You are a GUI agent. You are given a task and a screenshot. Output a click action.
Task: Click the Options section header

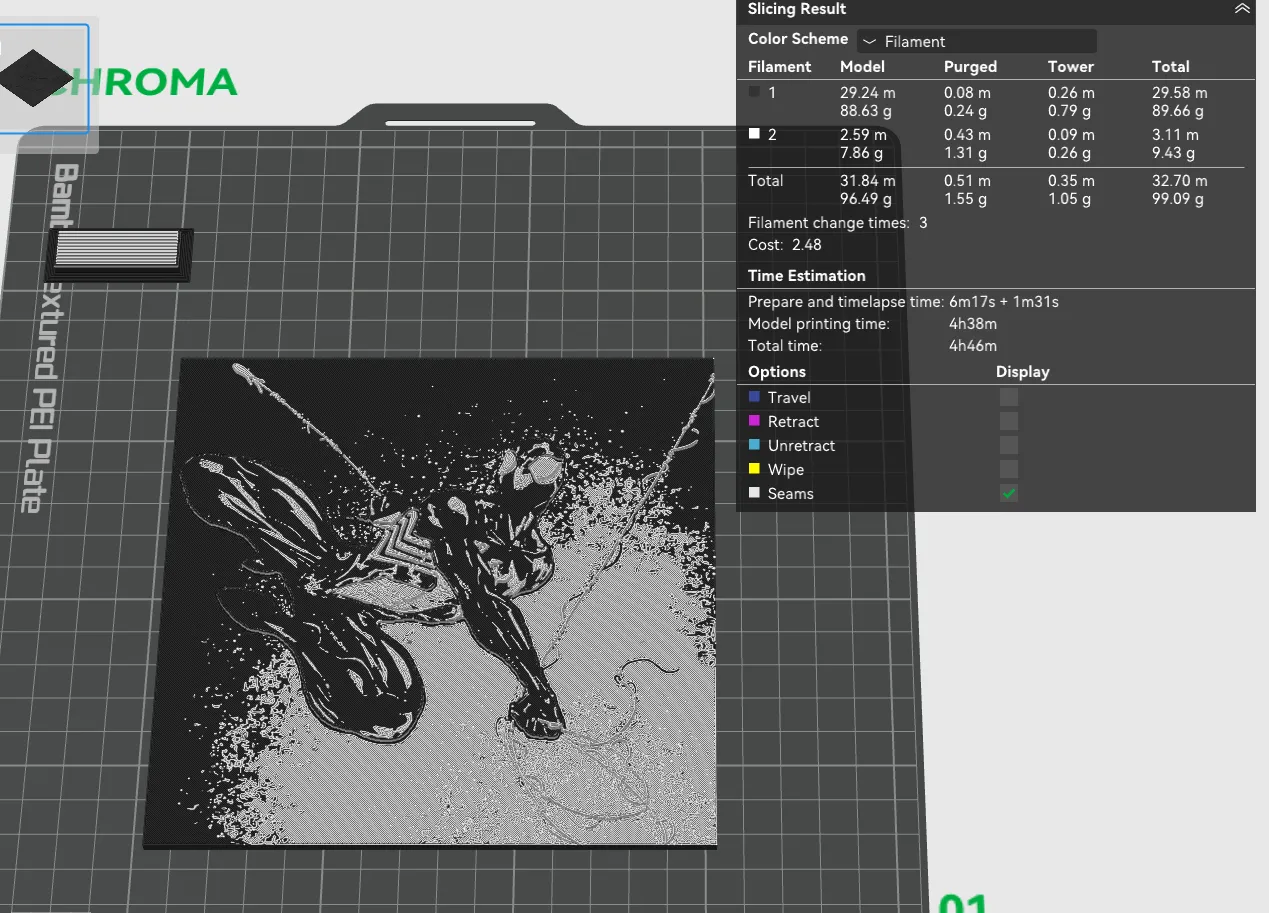(777, 371)
